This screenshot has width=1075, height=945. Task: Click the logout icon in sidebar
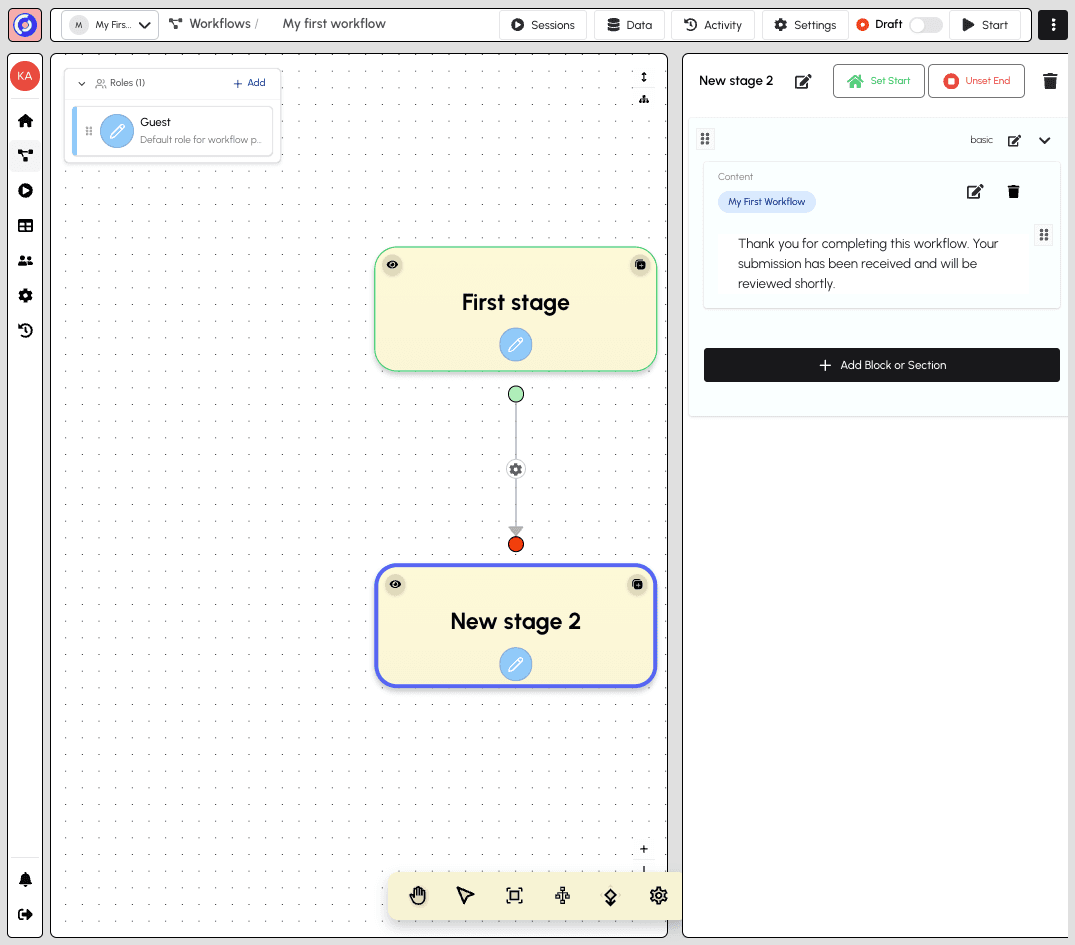pos(26,914)
